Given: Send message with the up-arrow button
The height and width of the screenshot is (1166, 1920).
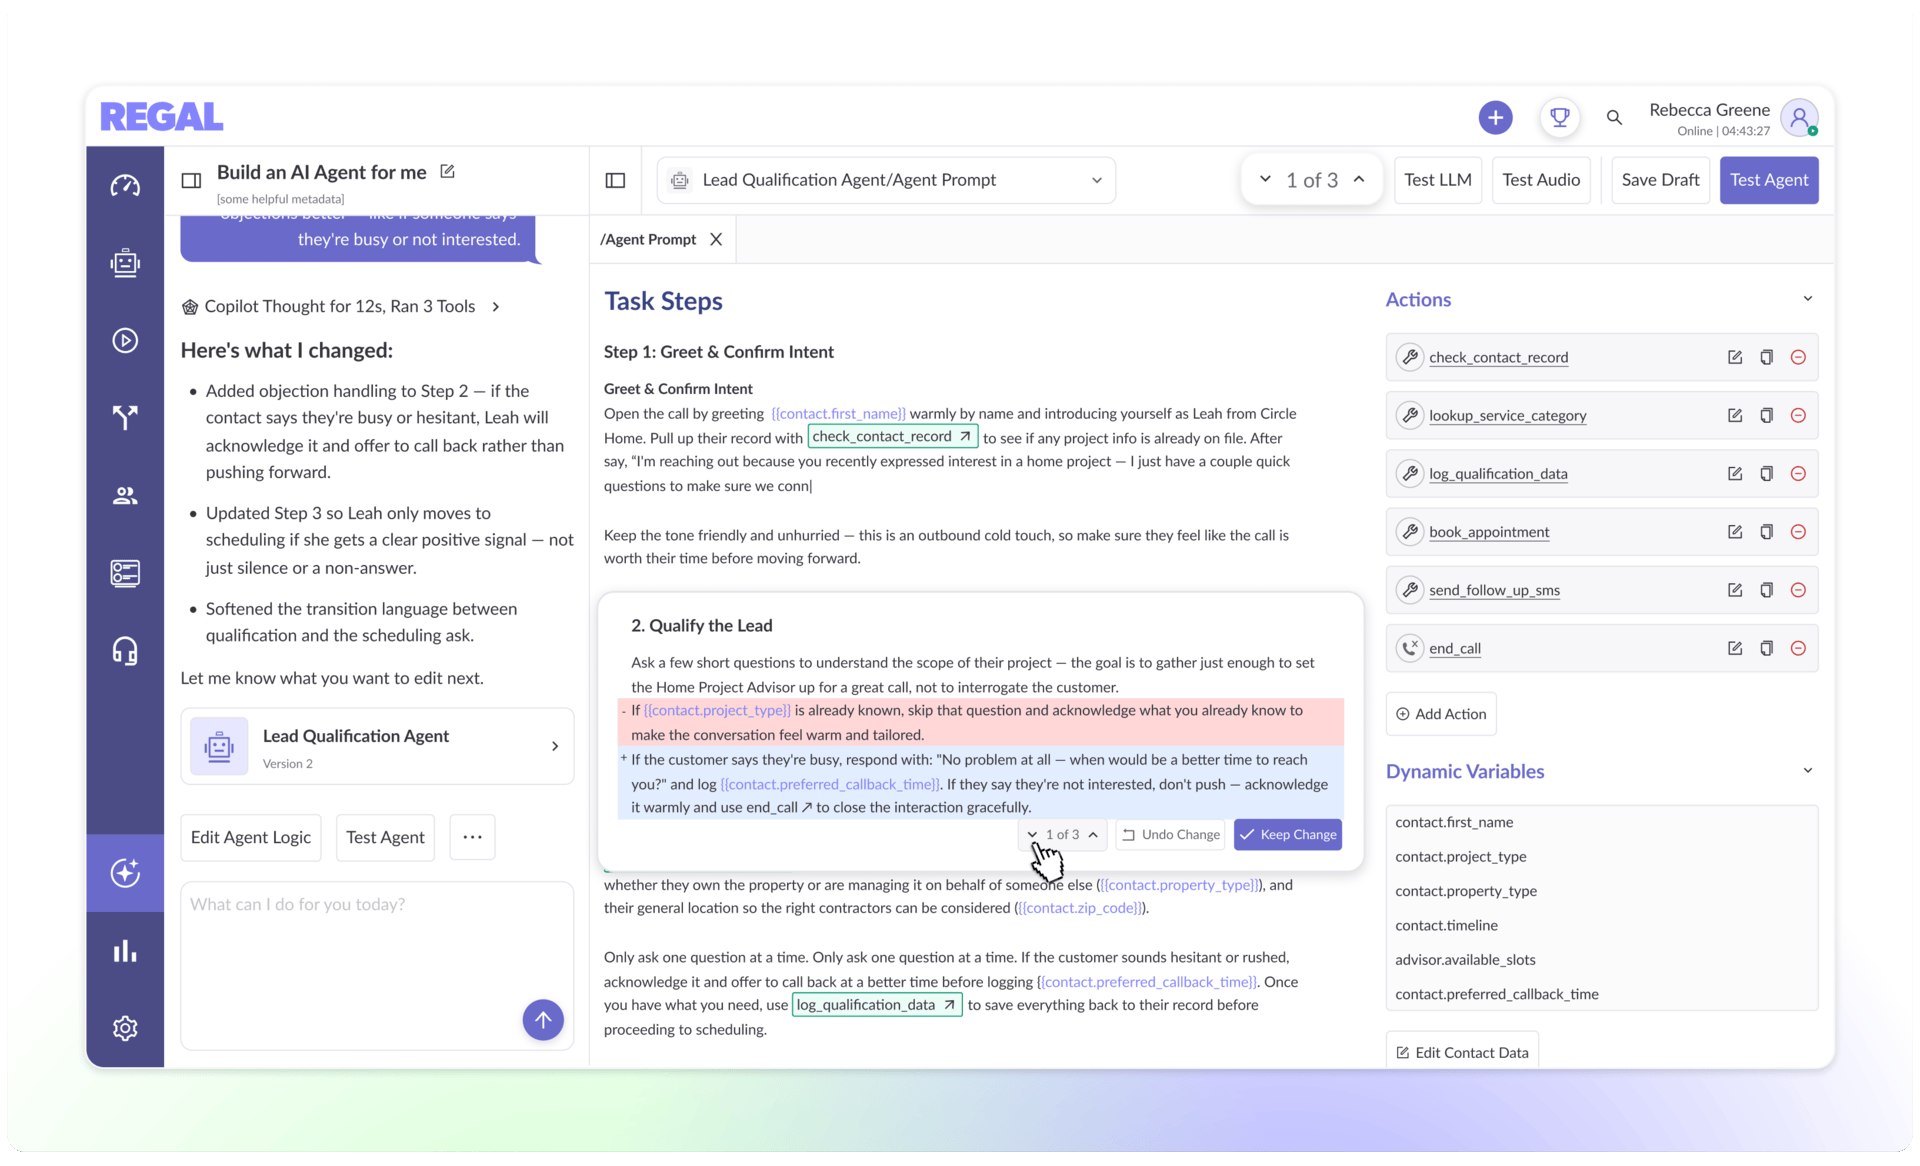Looking at the screenshot, I should coord(543,1020).
